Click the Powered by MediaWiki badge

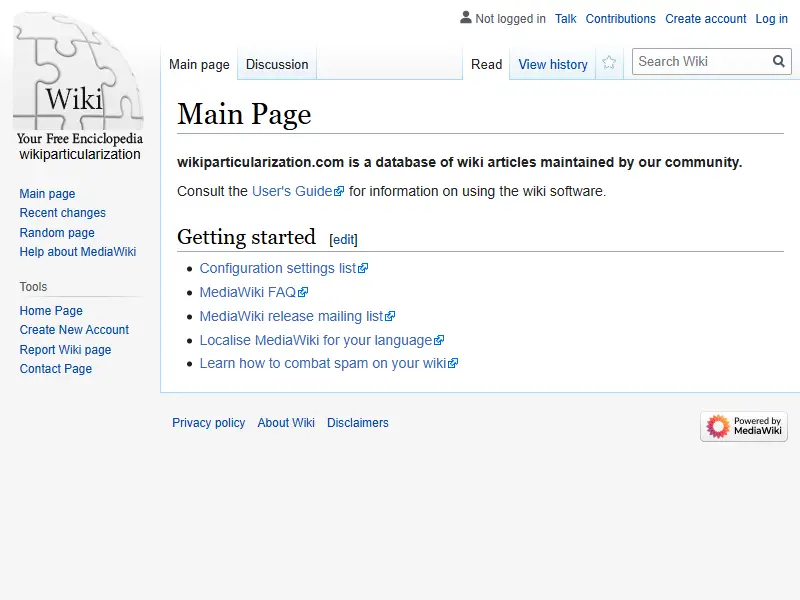pyautogui.click(x=744, y=426)
